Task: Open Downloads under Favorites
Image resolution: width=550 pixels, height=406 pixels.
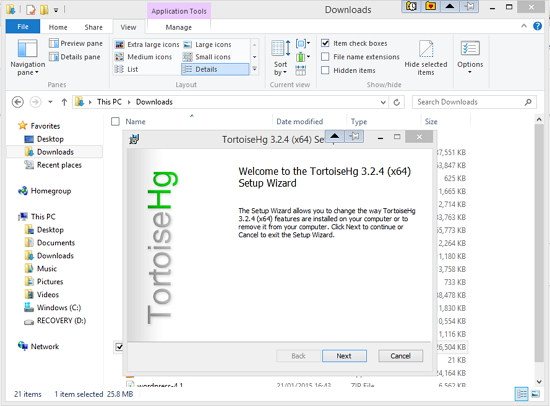Action: (x=55, y=152)
